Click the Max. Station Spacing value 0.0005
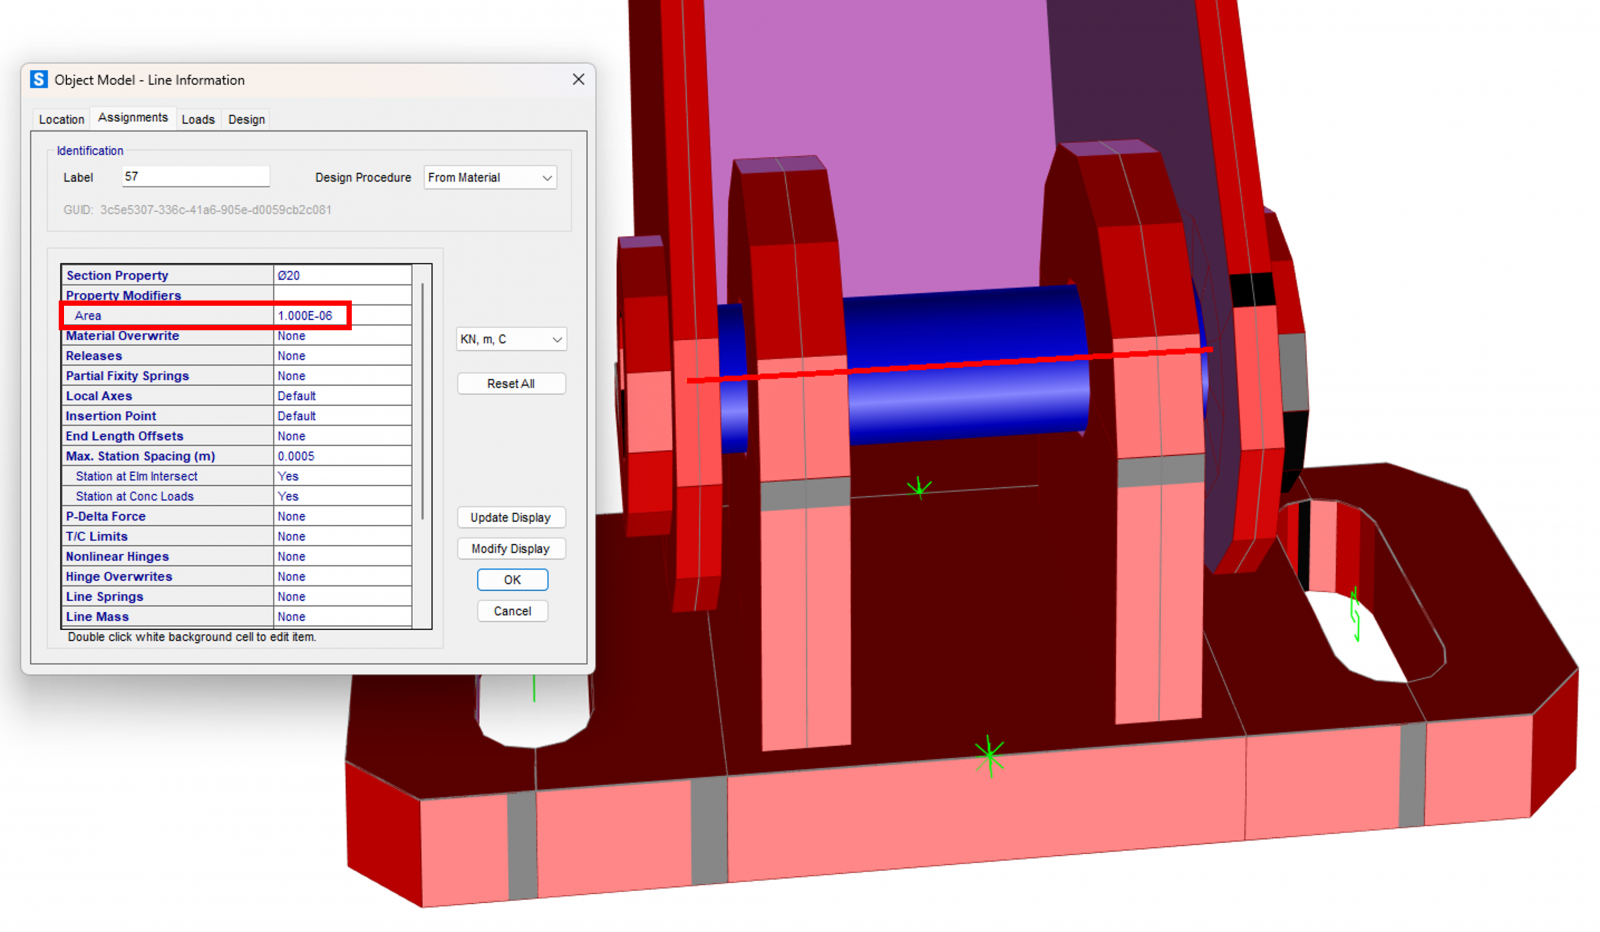The width and height of the screenshot is (1600, 932). pos(342,456)
